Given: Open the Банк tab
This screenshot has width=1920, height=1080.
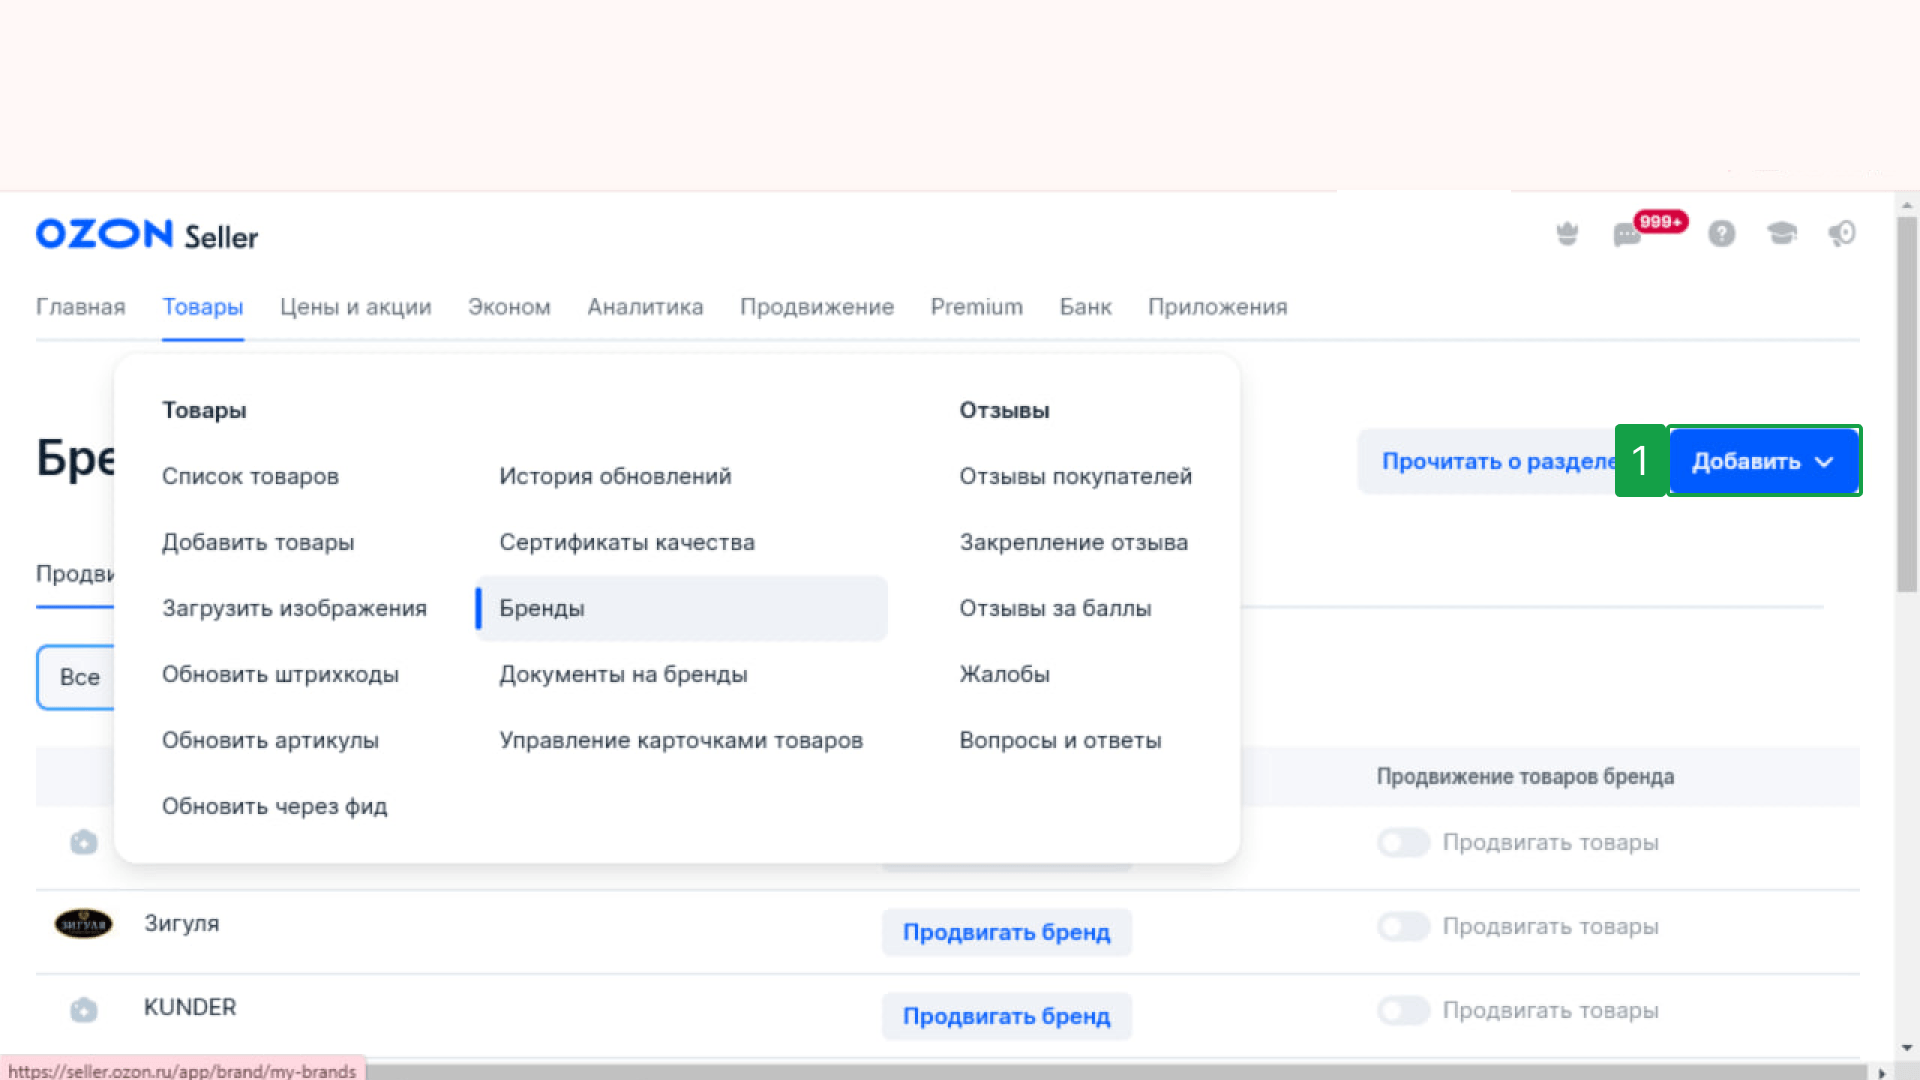Looking at the screenshot, I should click(1085, 307).
